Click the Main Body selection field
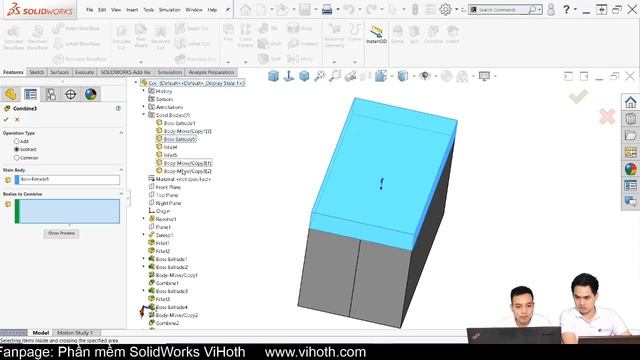Screen dimensions: 640x360 67,179
